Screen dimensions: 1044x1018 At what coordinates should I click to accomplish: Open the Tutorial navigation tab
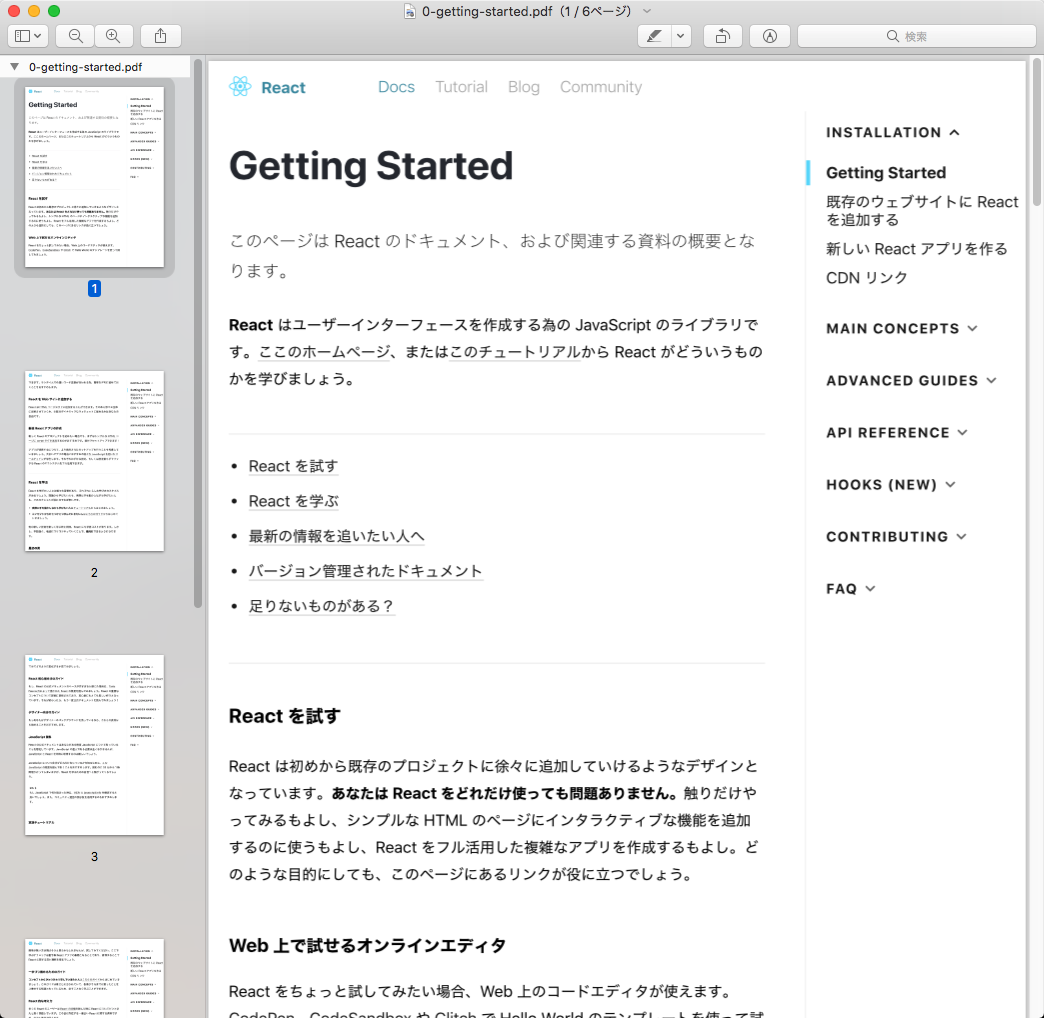pyautogui.click(x=461, y=87)
